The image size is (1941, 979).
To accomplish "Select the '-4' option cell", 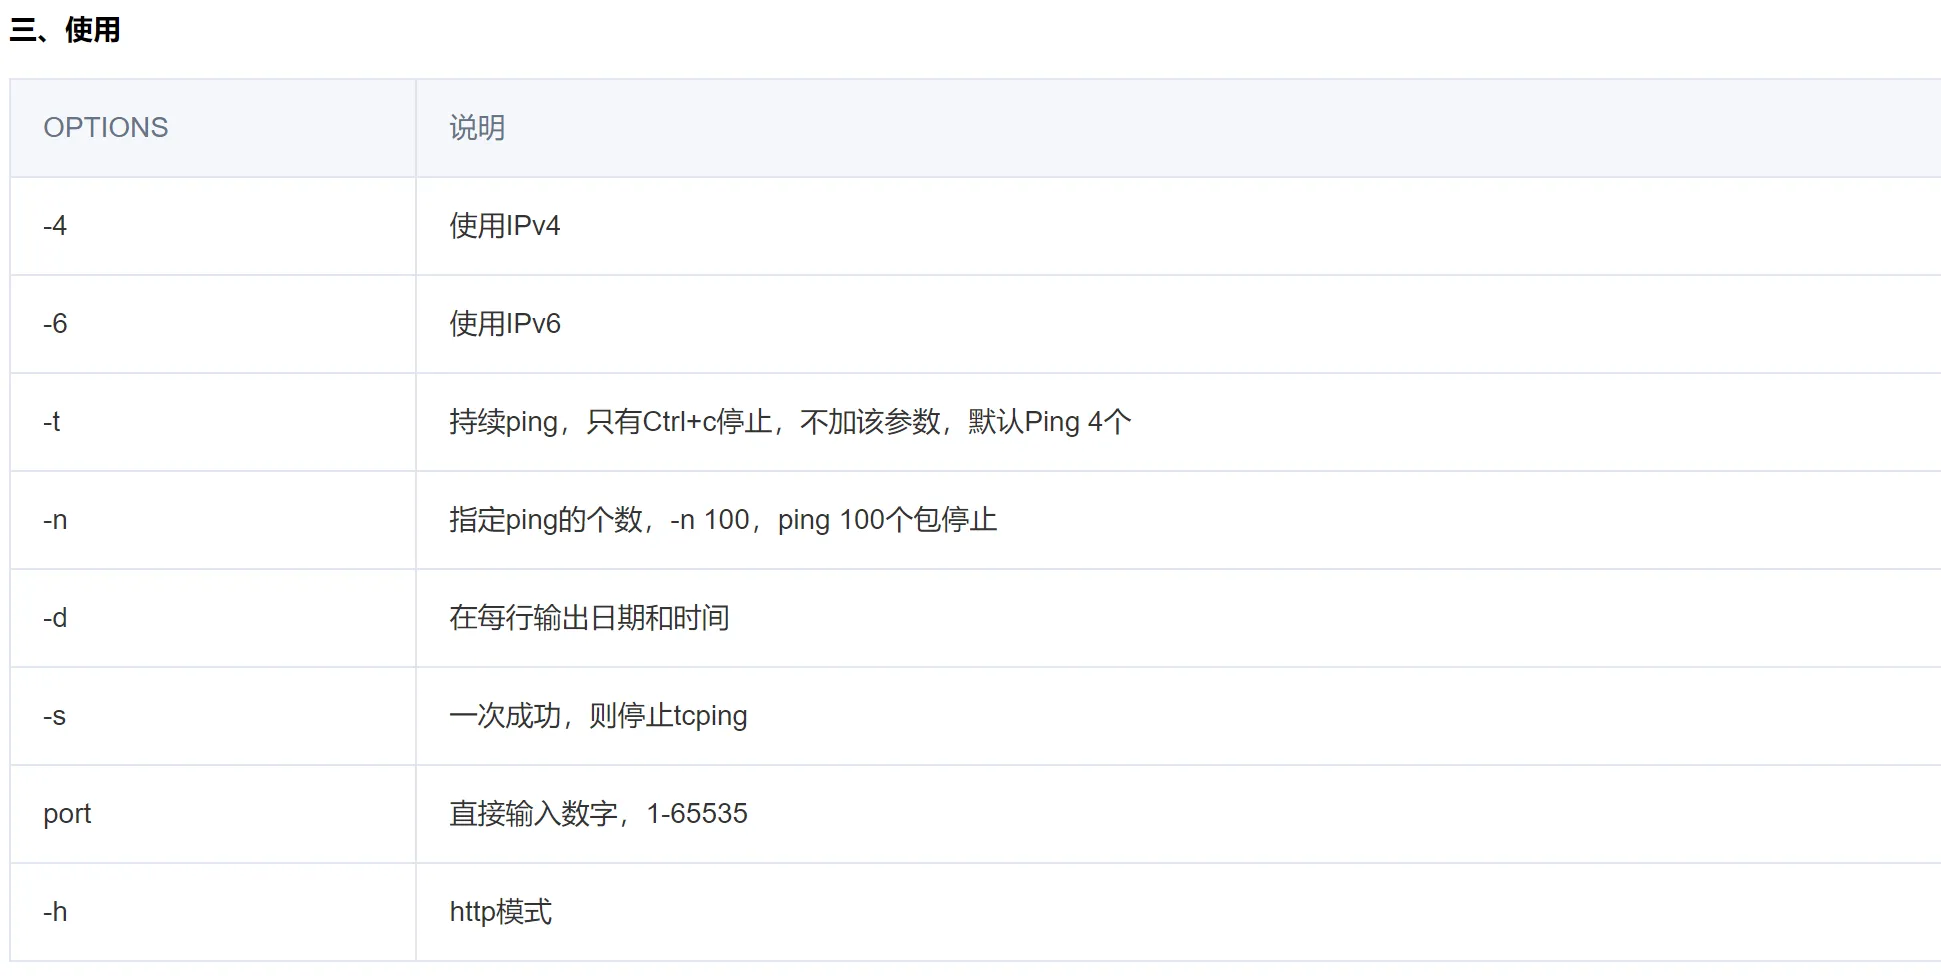I will (55, 226).
